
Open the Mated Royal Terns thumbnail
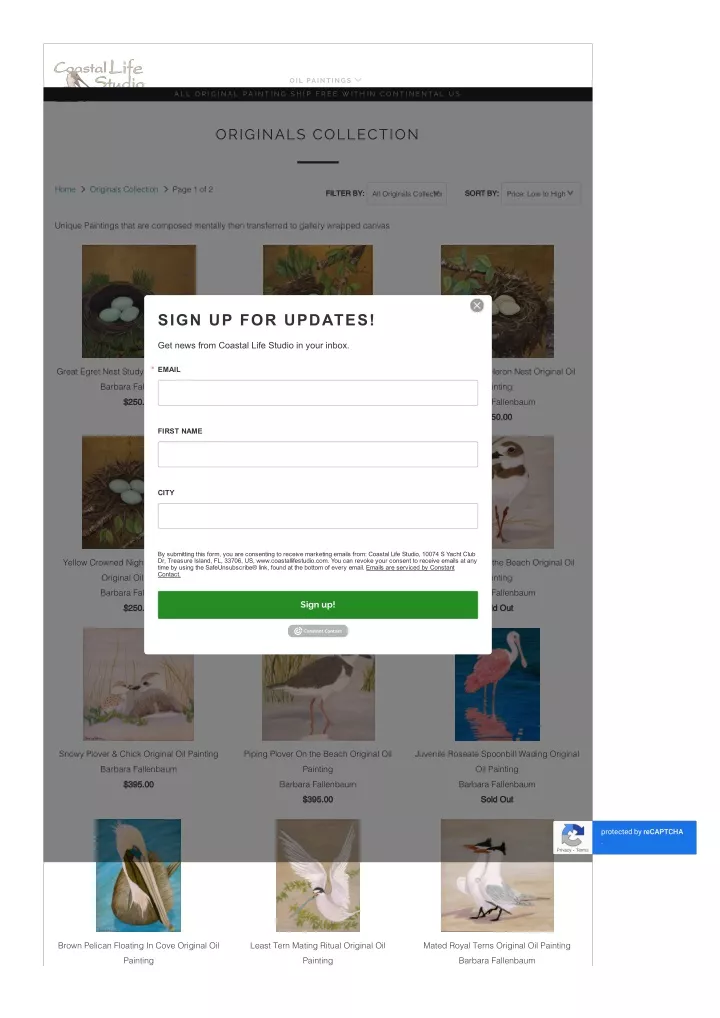pos(497,875)
